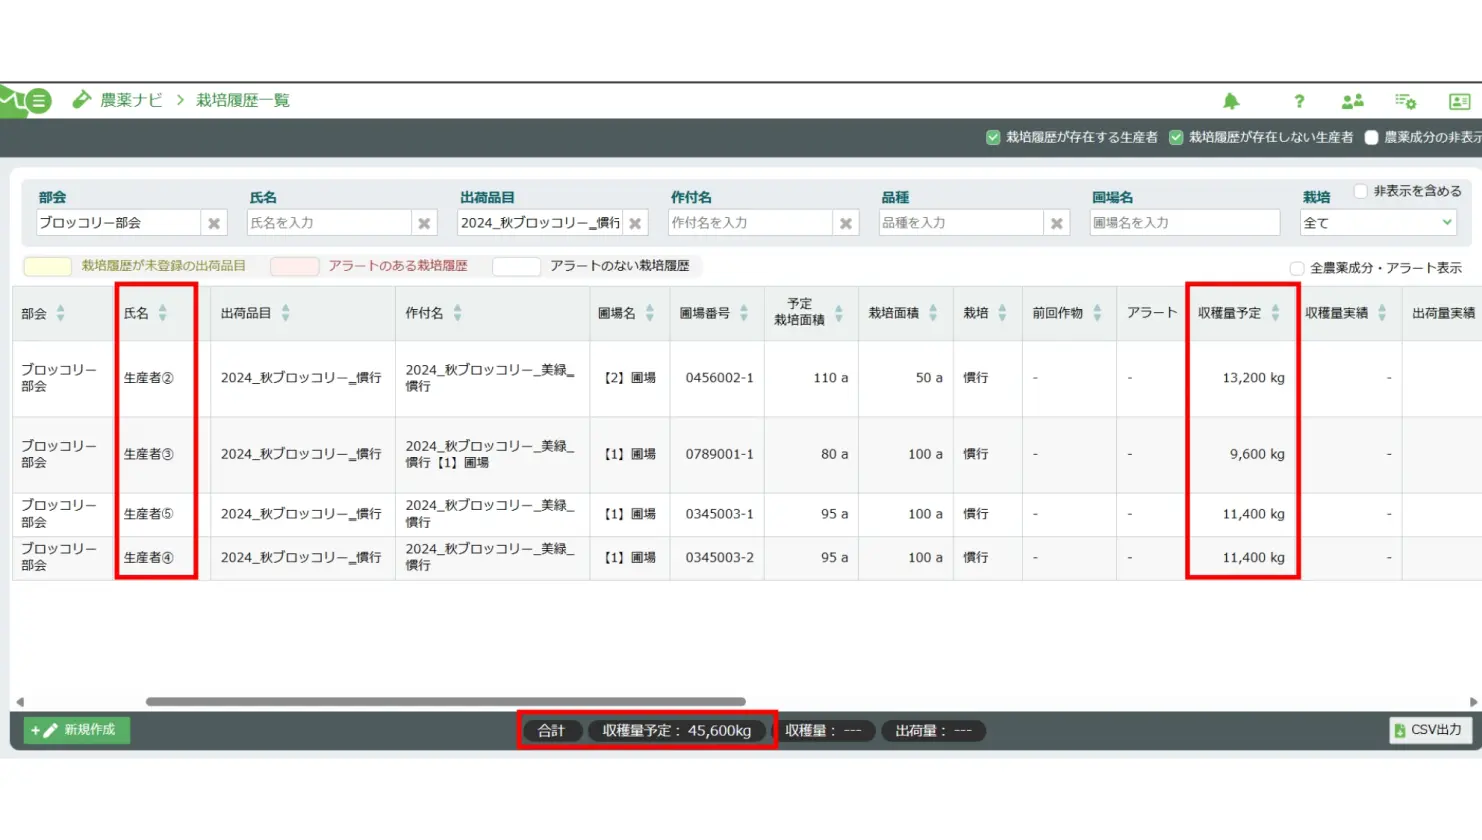Clear the 部会 filter with its X icon
This screenshot has height=840, width=1482.
(x=214, y=223)
